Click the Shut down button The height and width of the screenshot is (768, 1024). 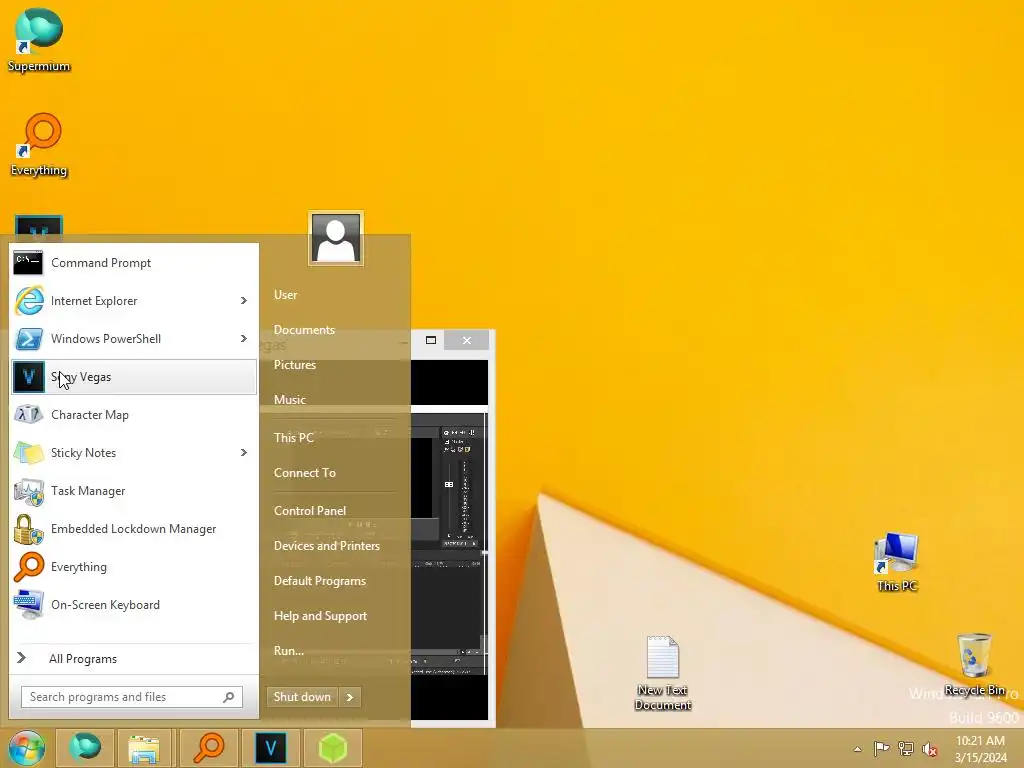click(x=302, y=697)
